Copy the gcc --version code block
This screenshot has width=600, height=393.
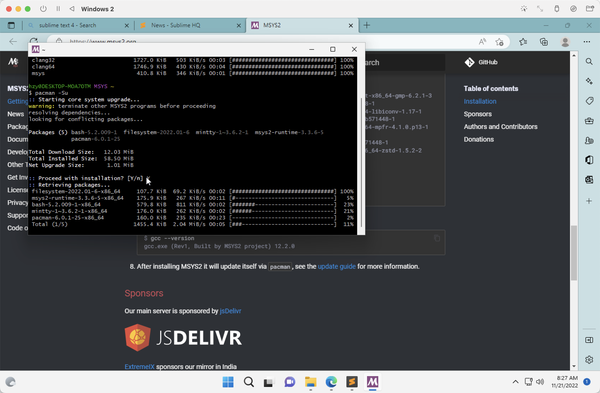coord(437,238)
